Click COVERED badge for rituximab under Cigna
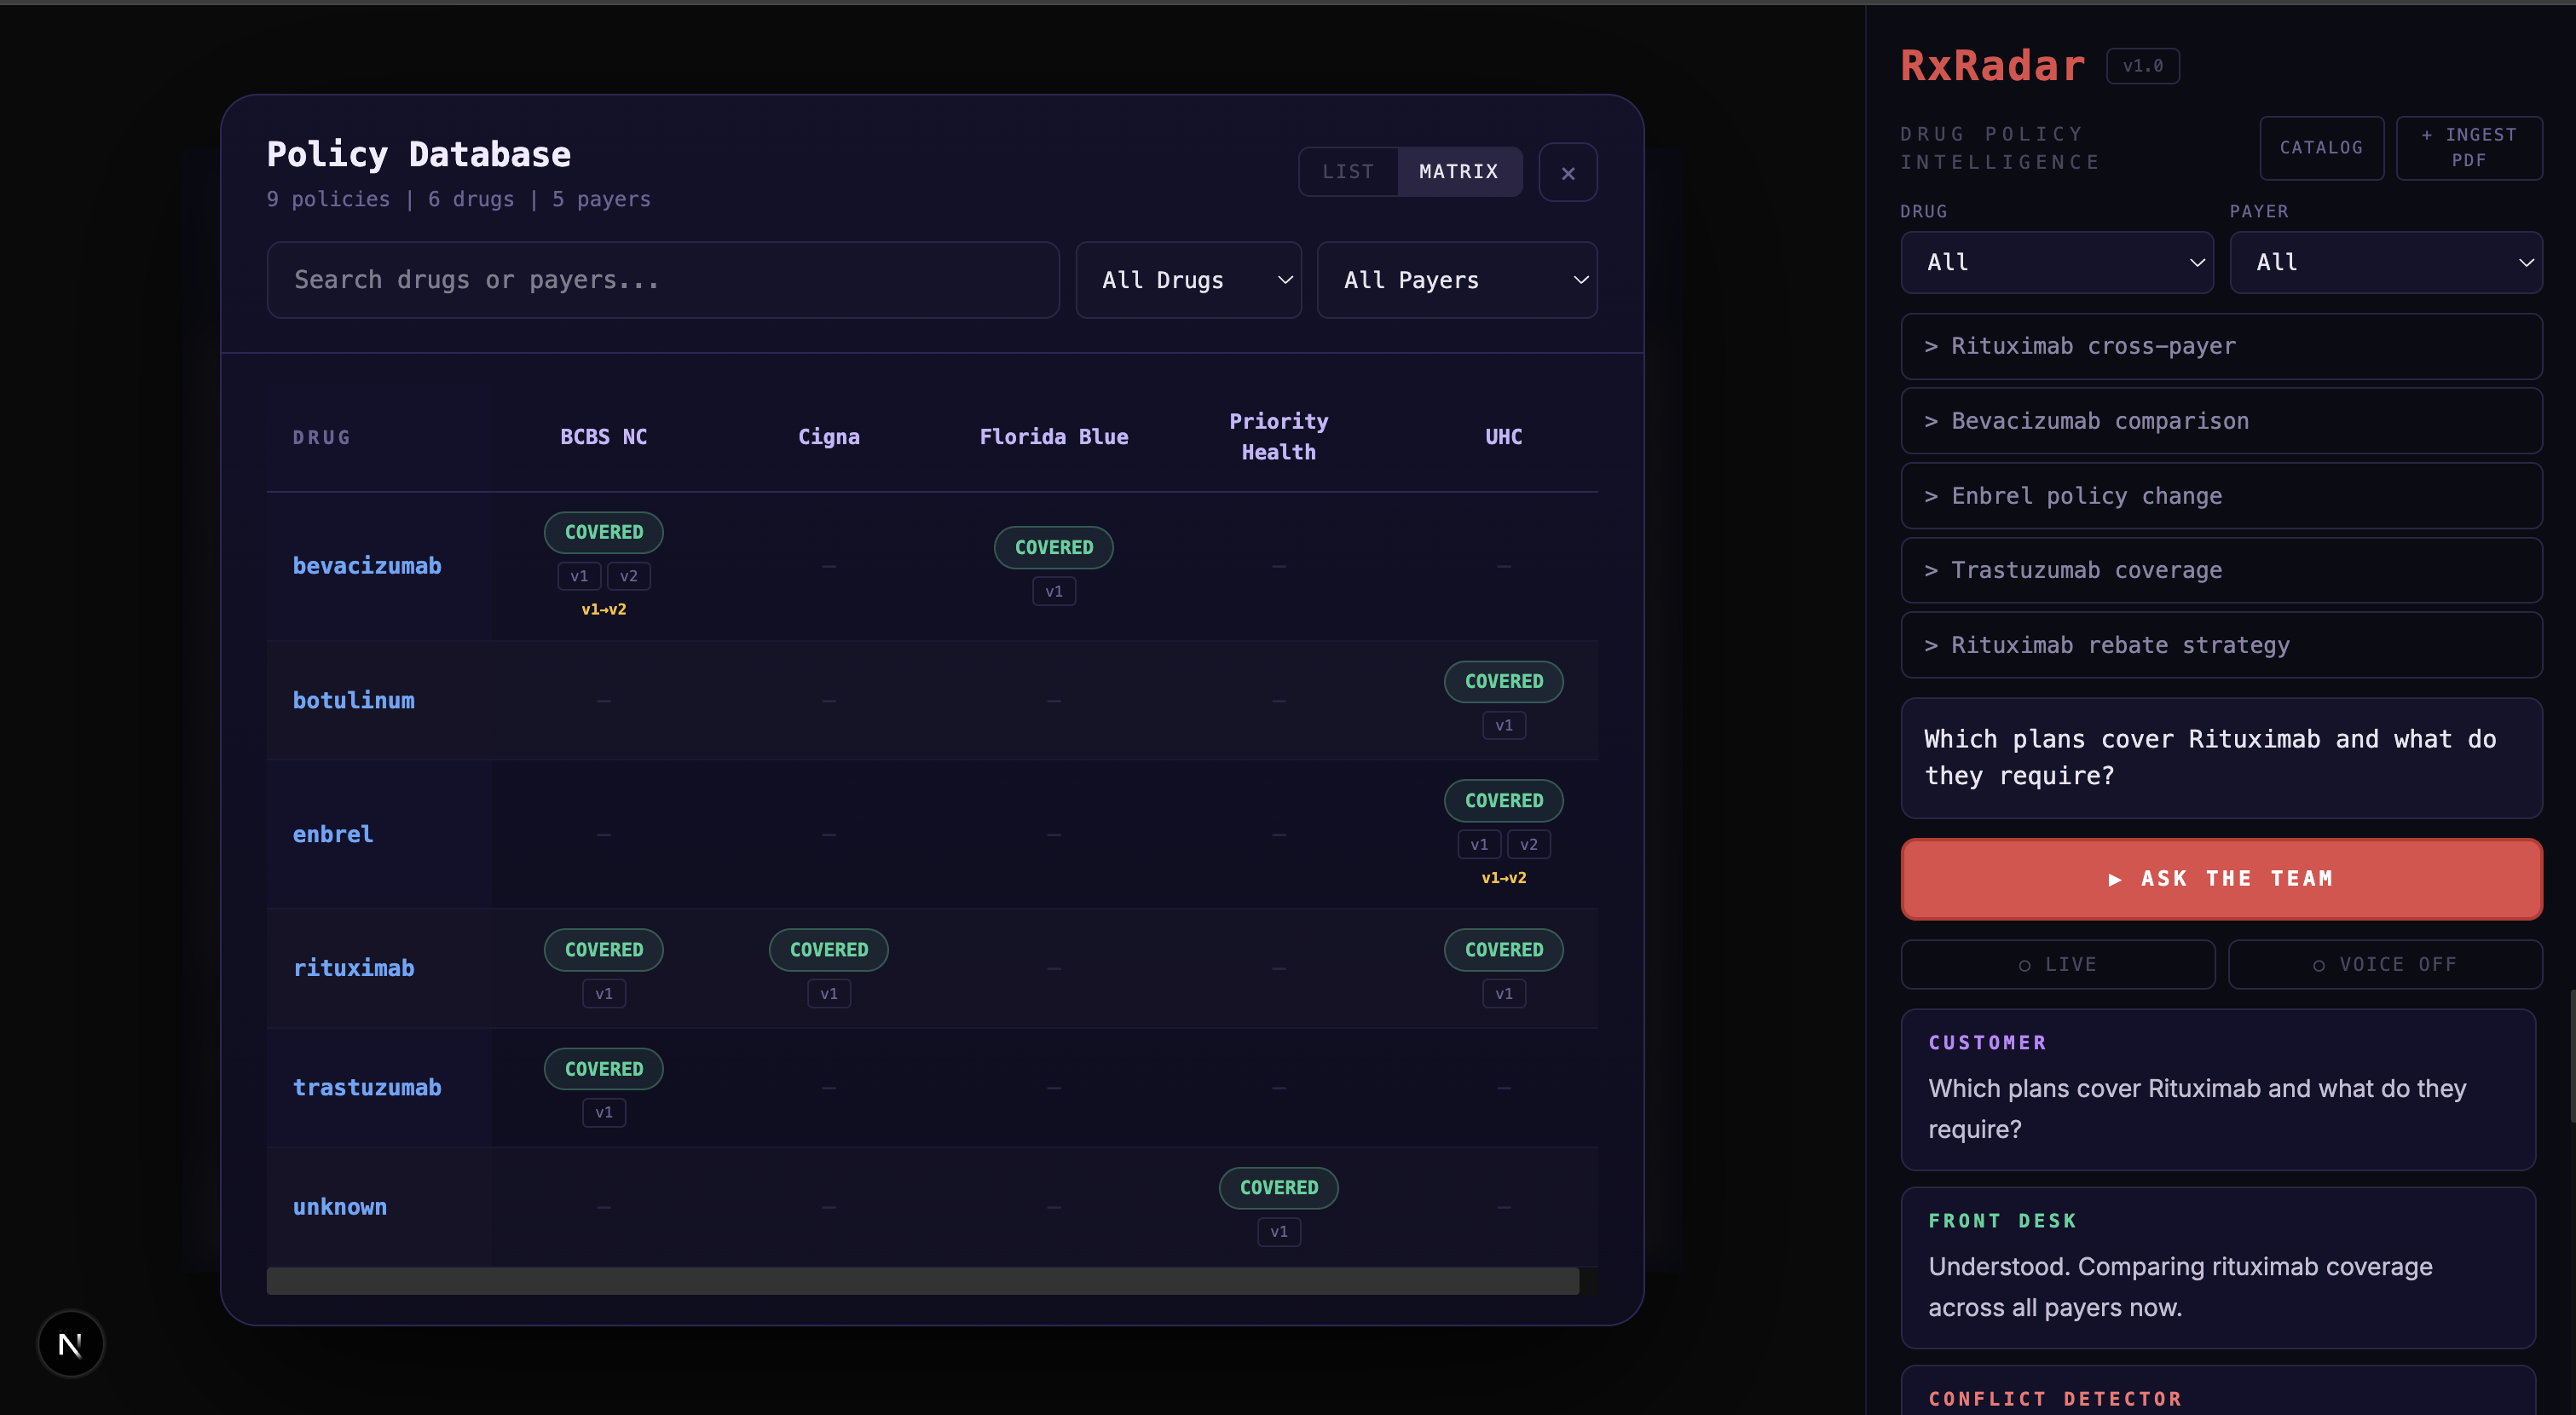Screen dimensions: 2576x1415 point(828,949)
